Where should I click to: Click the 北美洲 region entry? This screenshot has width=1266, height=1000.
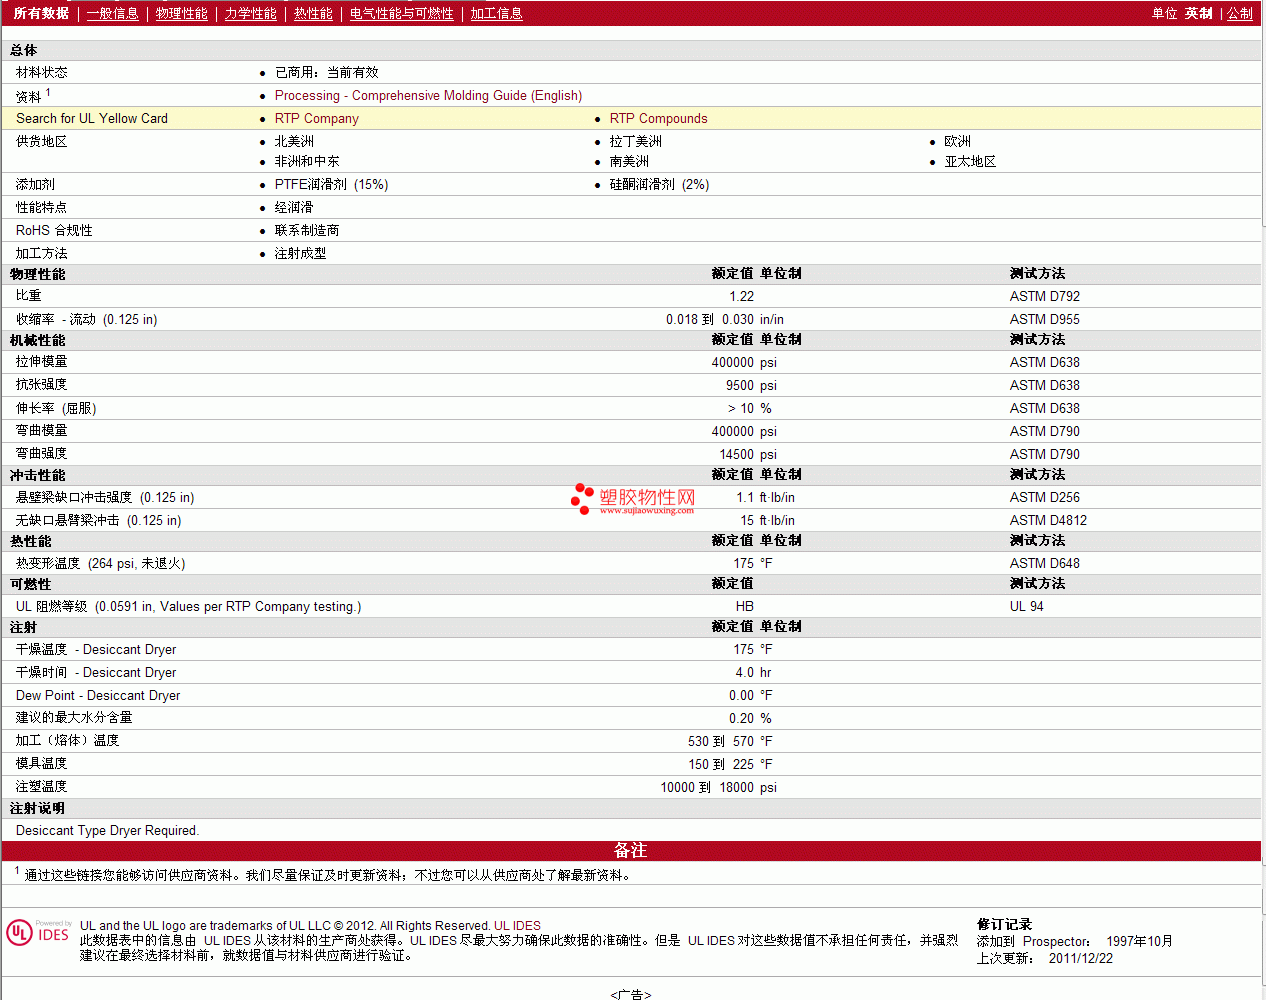click(x=294, y=141)
